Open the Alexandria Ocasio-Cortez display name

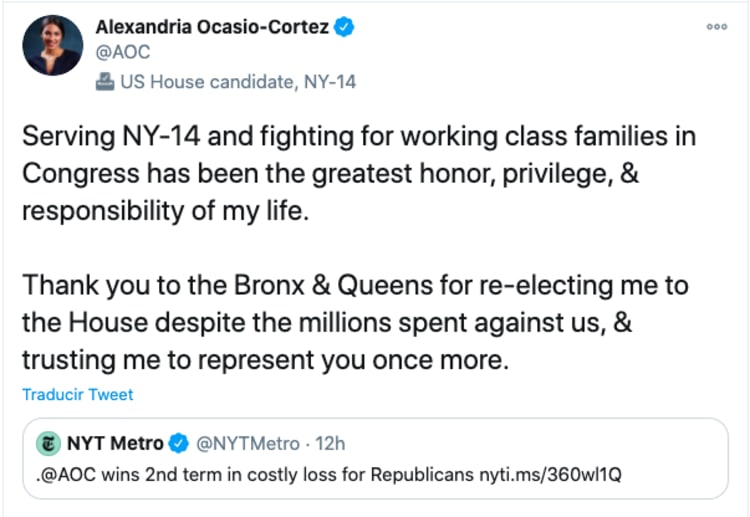(213, 29)
